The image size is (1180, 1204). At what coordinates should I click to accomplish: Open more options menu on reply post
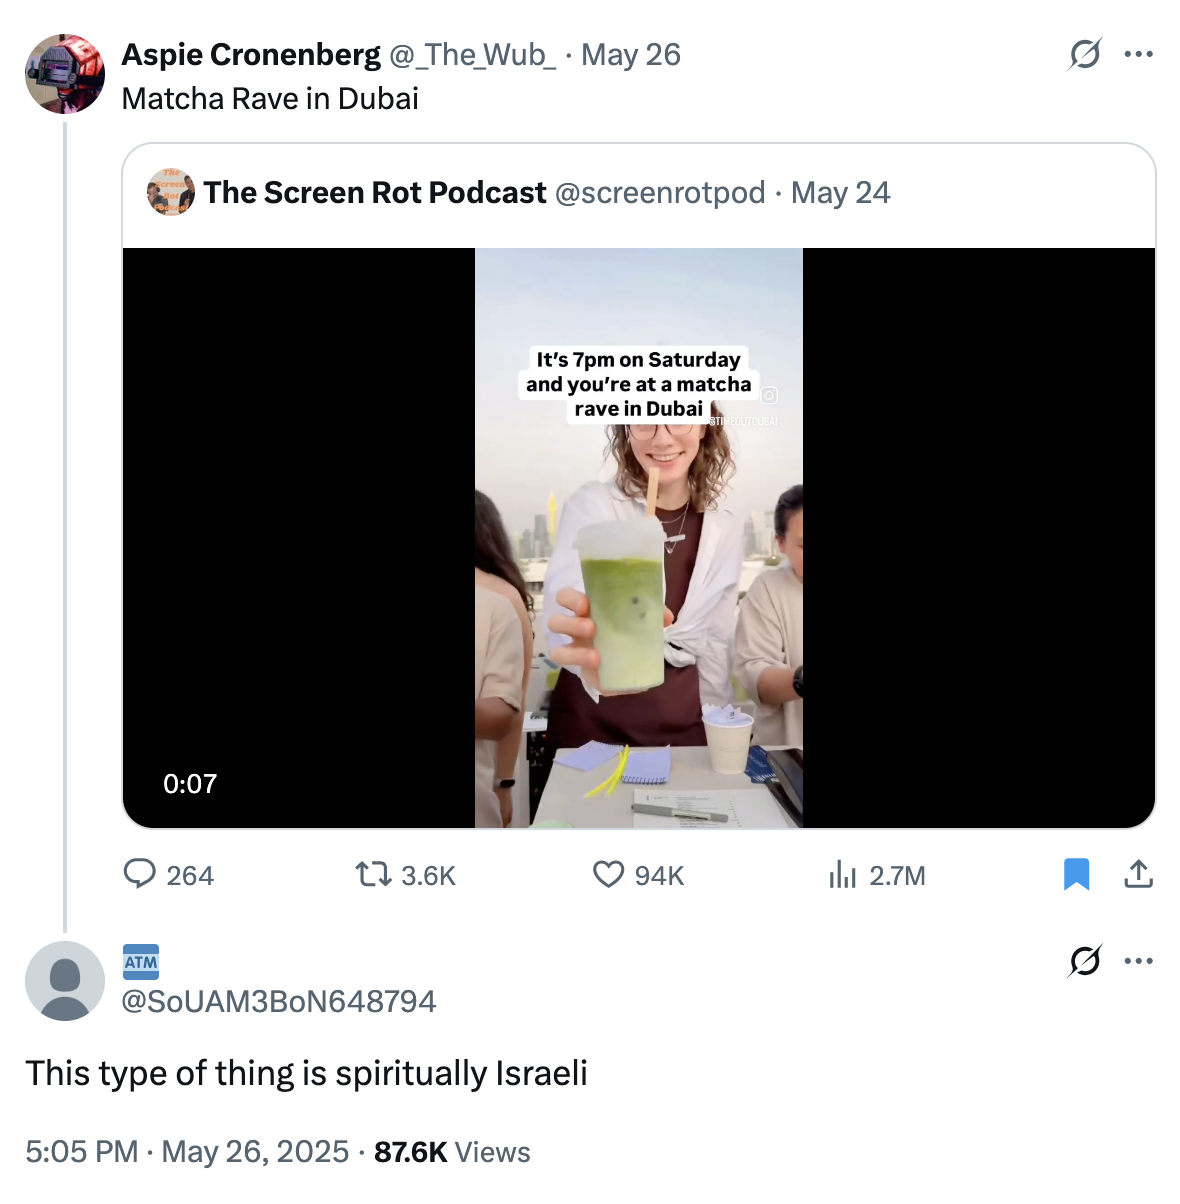pos(1138,961)
